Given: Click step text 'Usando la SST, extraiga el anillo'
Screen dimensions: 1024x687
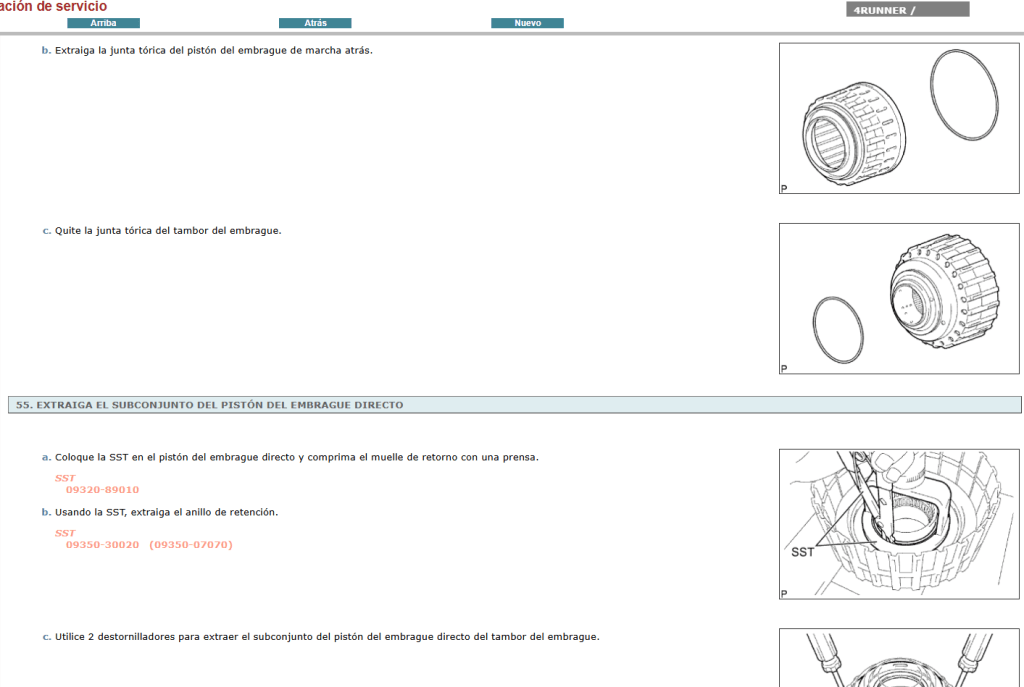Looking at the screenshot, I should pyautogui.click(x=166, y=512).
